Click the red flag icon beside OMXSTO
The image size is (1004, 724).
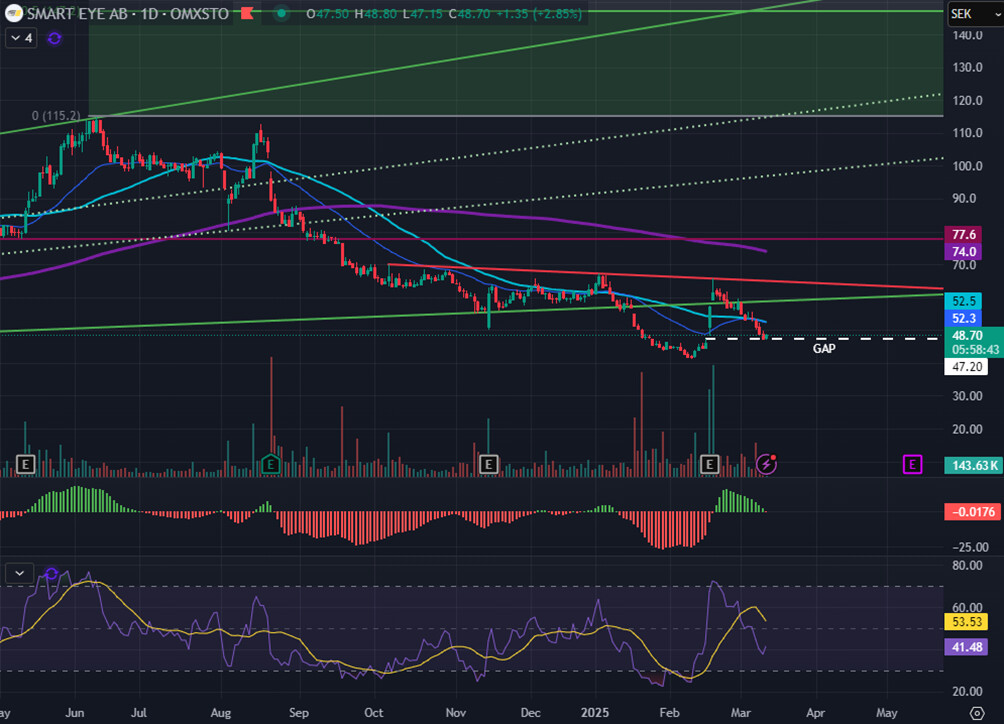246,13
